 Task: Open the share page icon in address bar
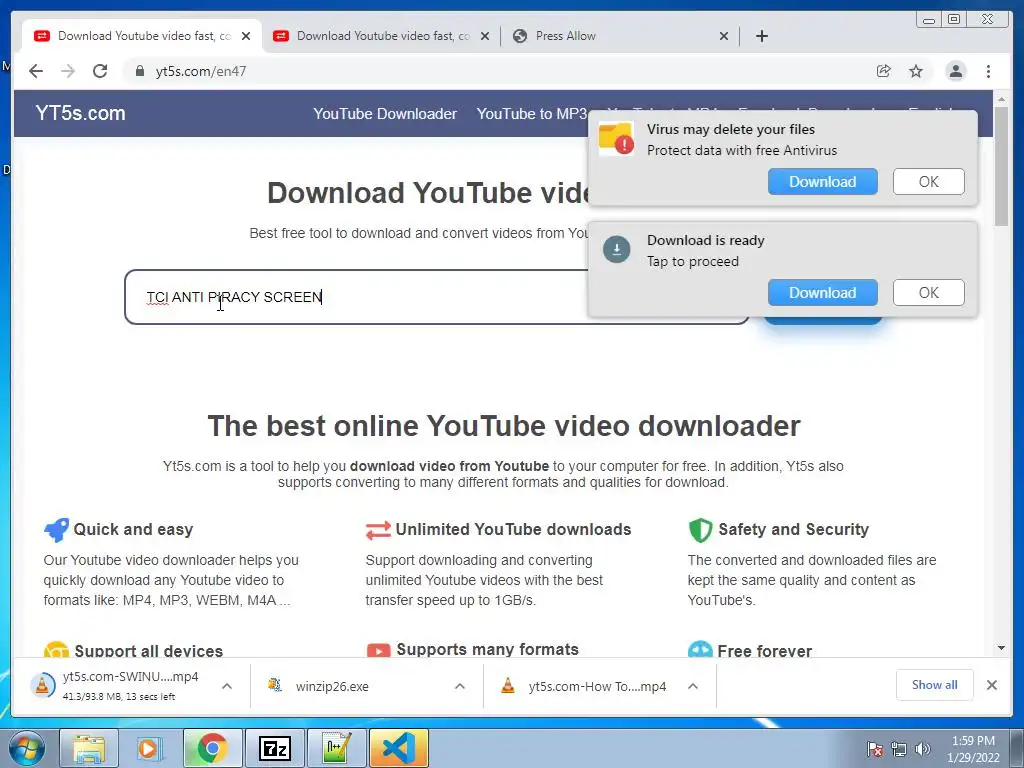(x=884, y=71)
